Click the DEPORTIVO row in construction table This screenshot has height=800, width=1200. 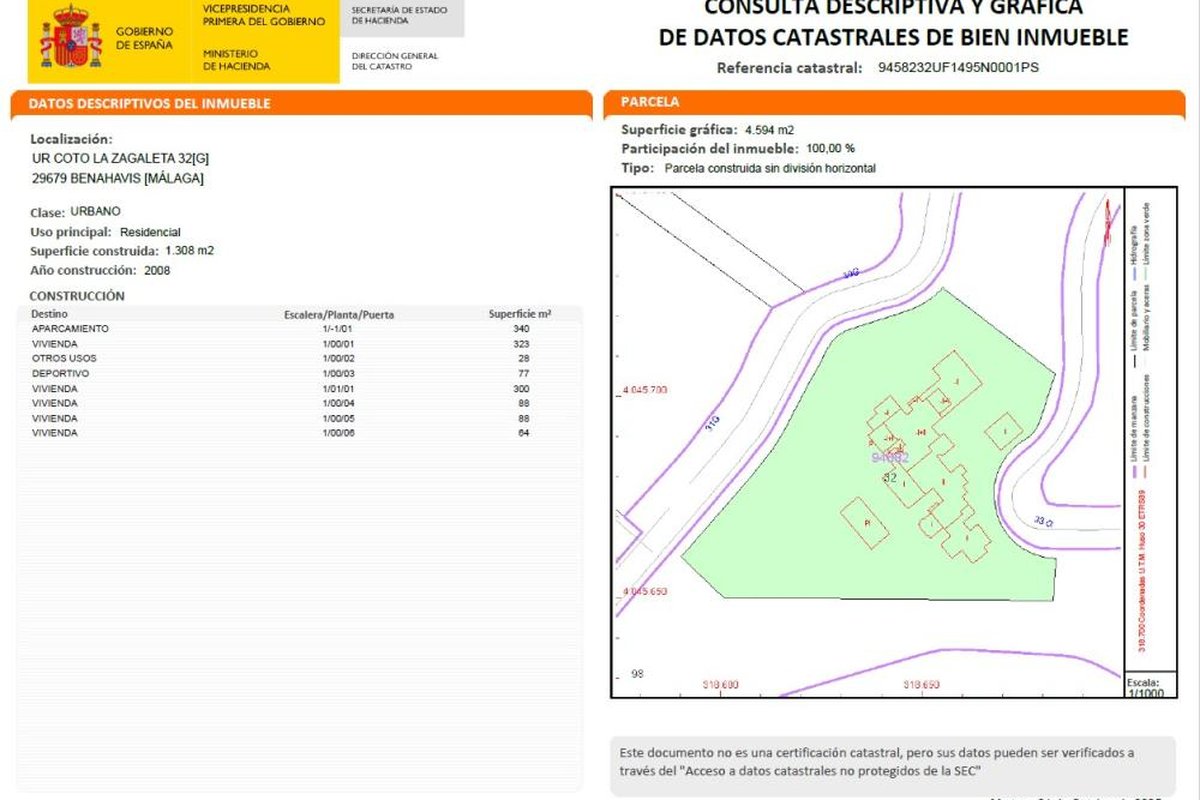[x=61, y=373]
